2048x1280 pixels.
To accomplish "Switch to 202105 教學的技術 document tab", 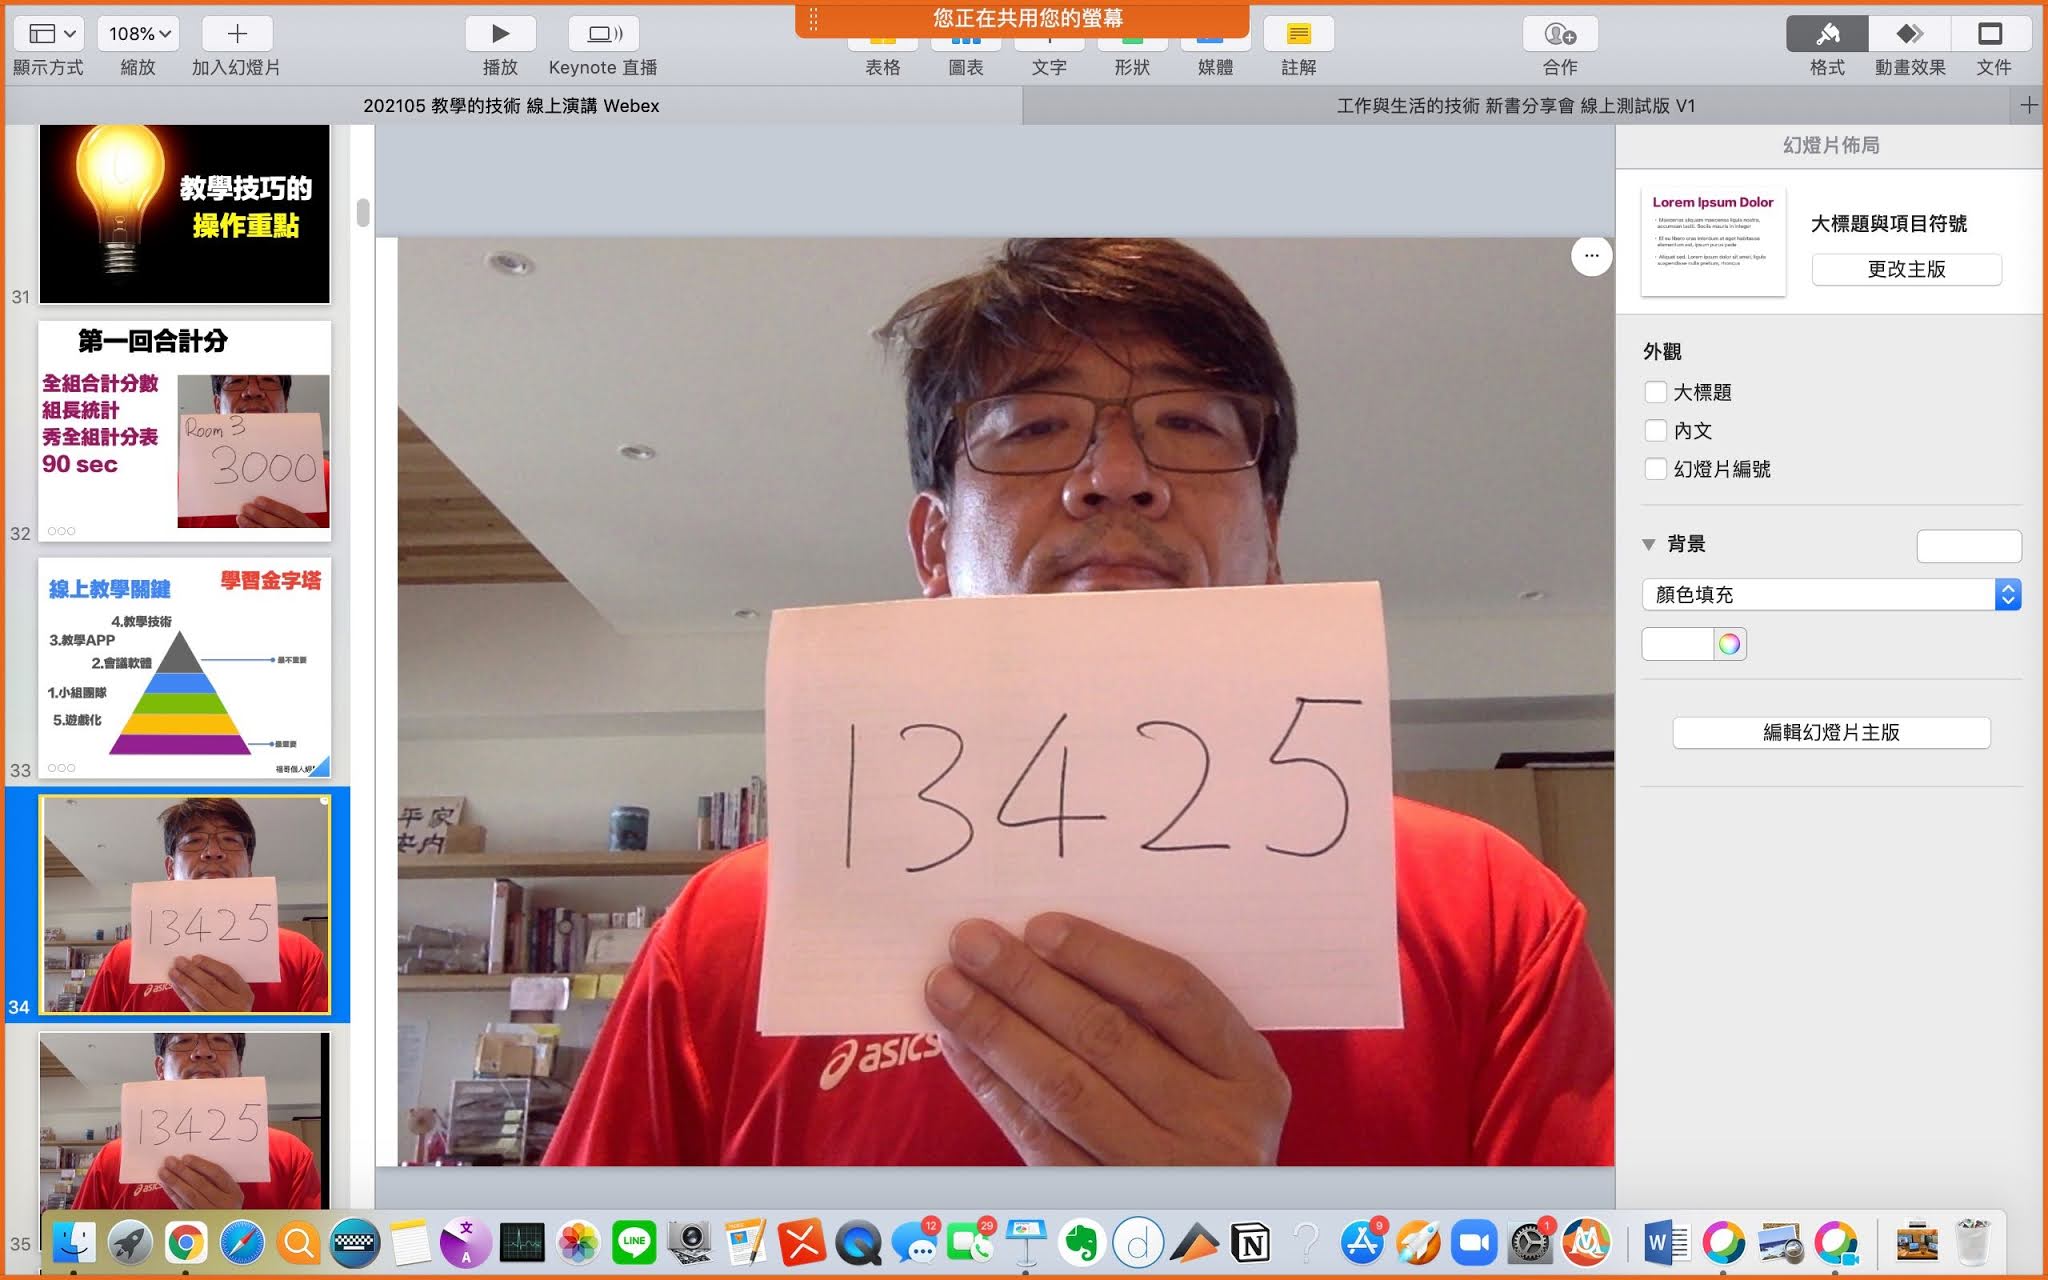I will coord(511,105).
